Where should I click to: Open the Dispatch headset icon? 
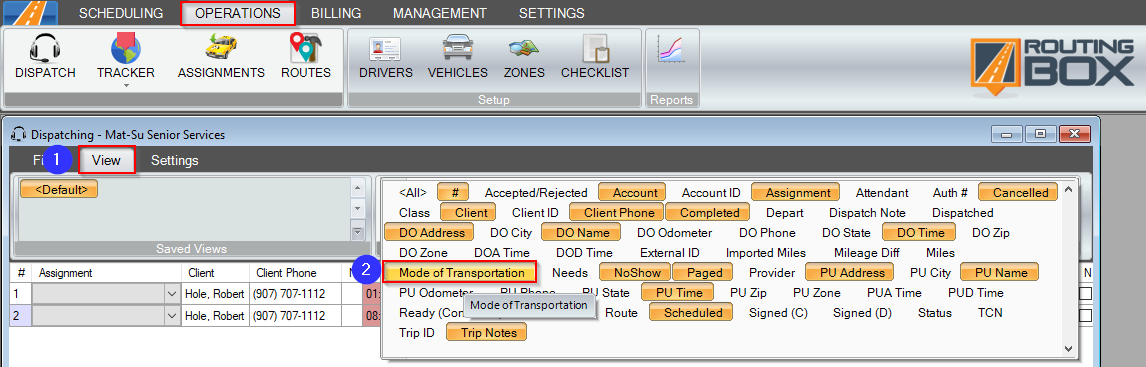pos(45,48)
